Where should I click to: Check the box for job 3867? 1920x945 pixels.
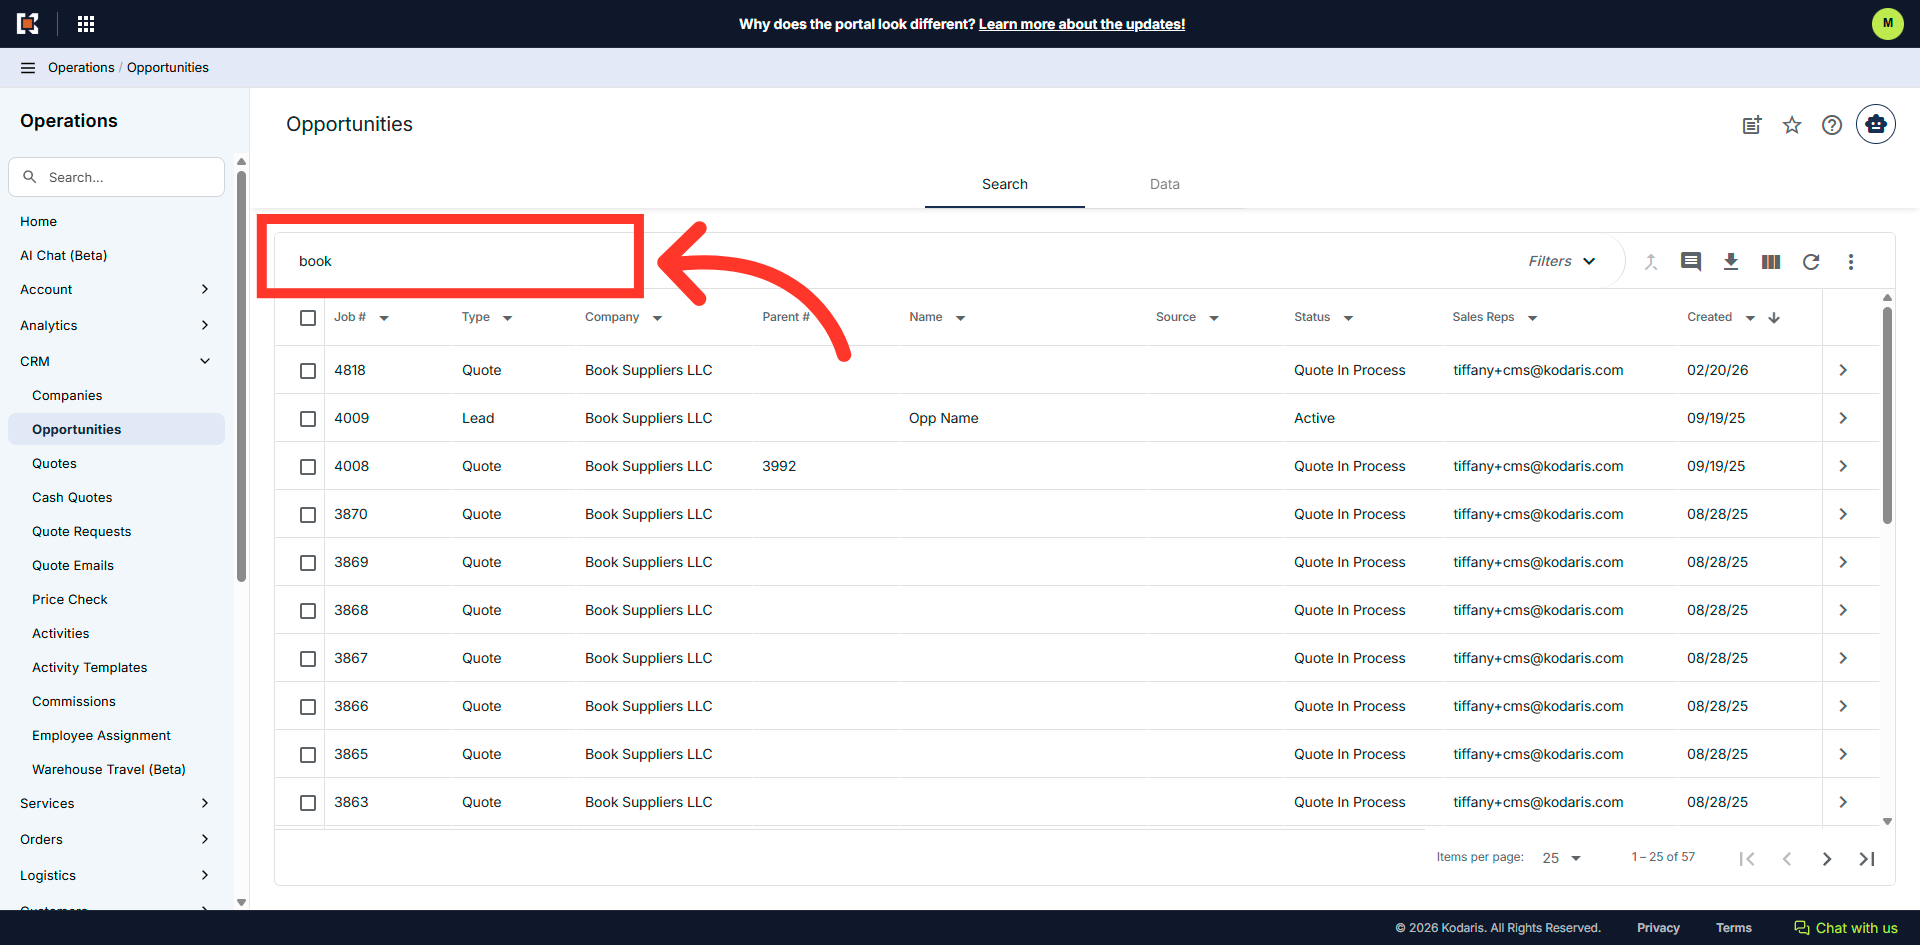click(308, 659)
